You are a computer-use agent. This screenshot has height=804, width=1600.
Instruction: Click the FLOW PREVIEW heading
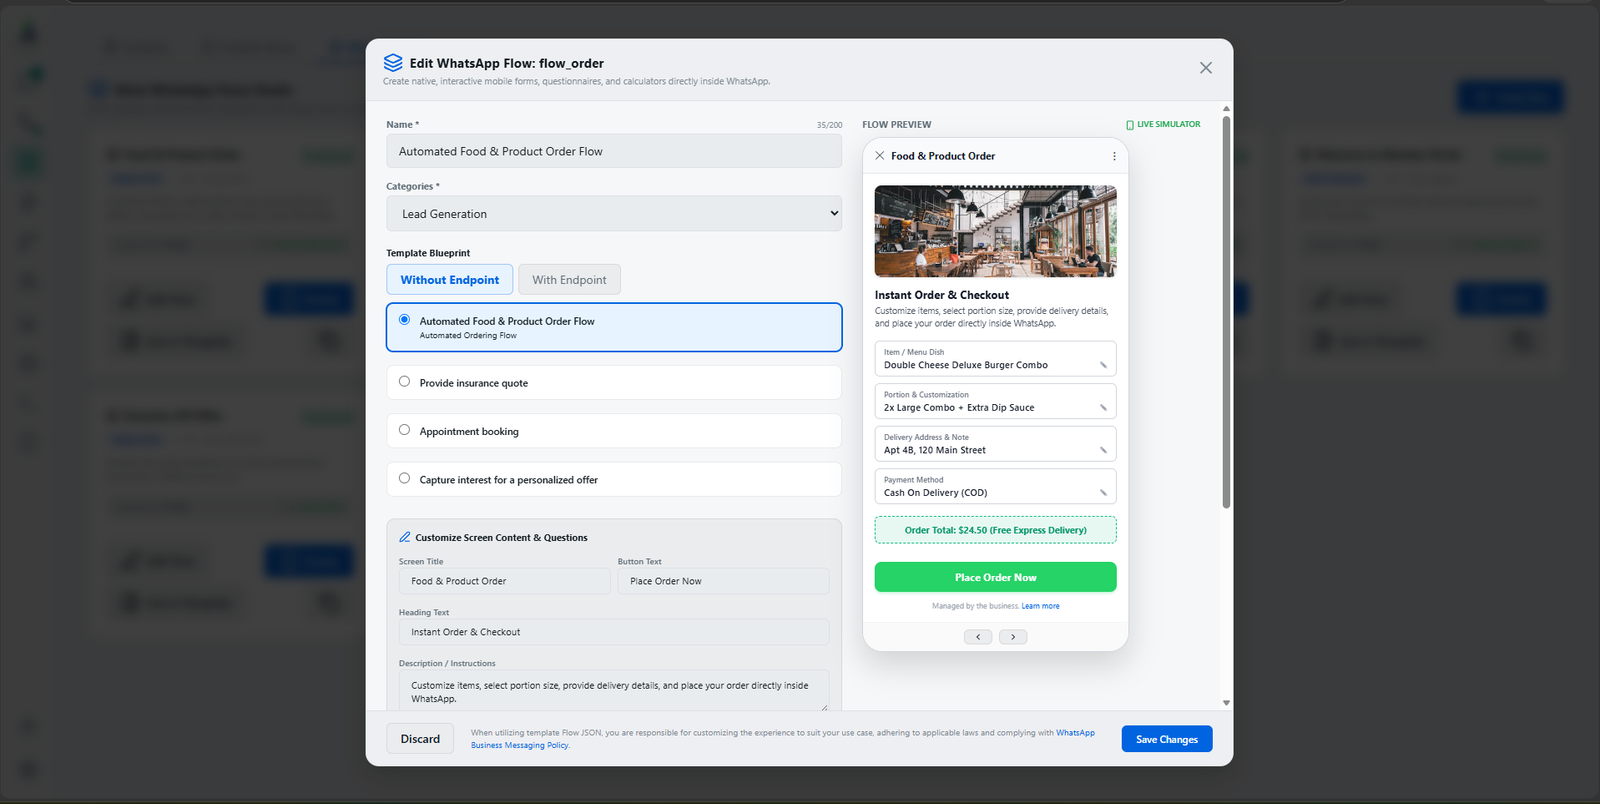pyautogui.click(x=897, y=125)
